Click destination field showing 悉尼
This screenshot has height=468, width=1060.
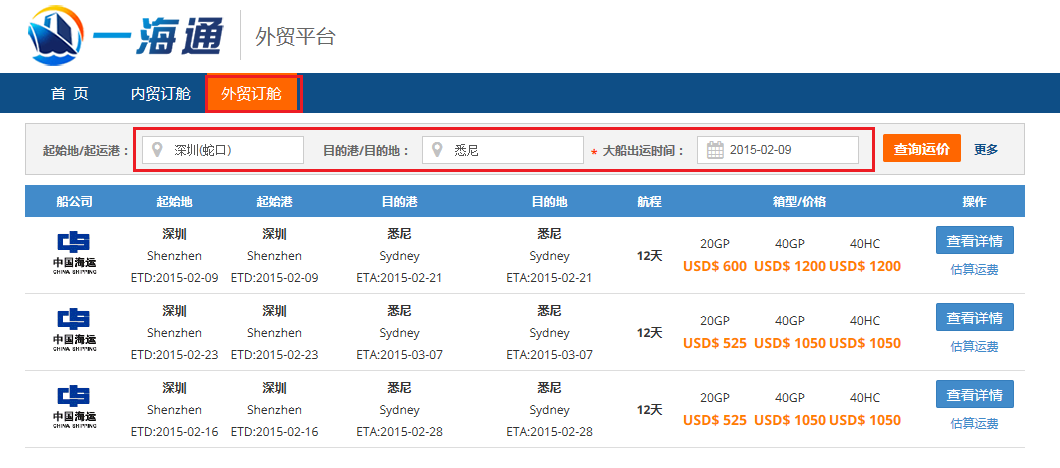point(503,149)
